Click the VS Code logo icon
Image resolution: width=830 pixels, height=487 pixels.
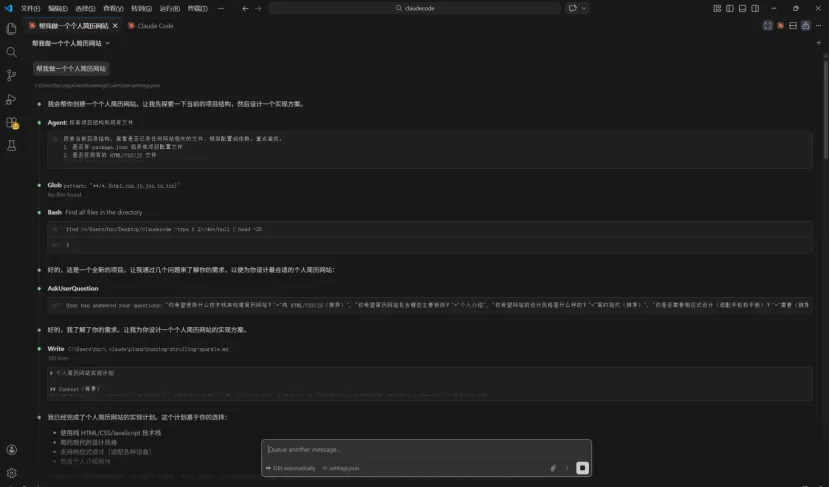point(8,8)
